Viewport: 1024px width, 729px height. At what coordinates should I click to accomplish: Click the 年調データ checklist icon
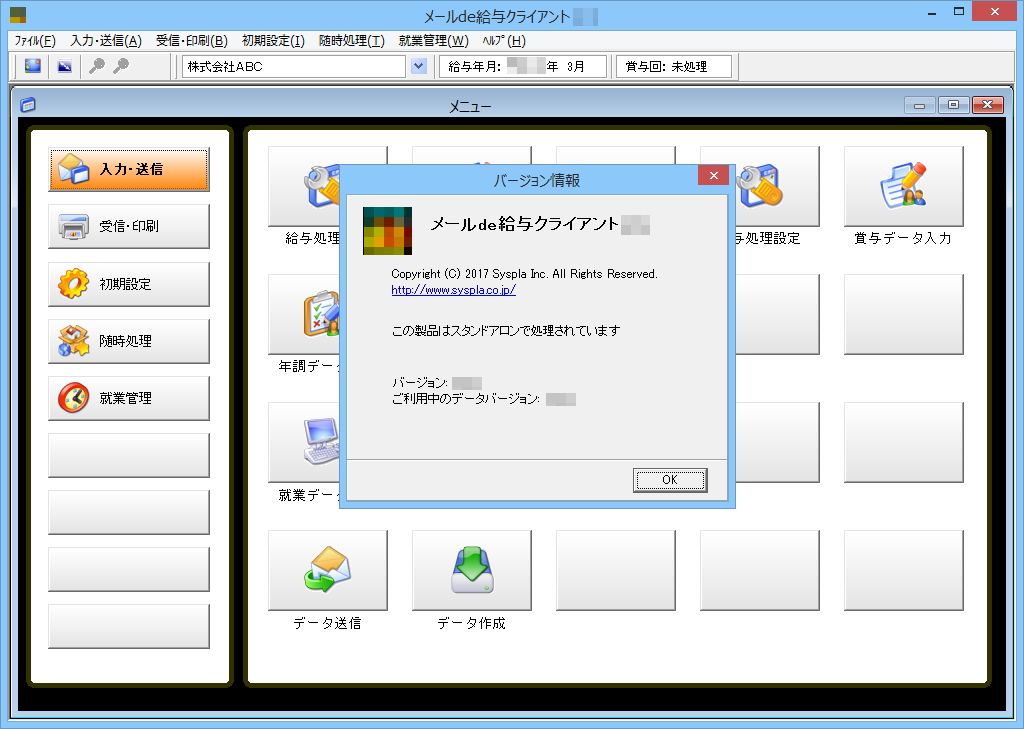pyautogui.click(x=304, y=314)
